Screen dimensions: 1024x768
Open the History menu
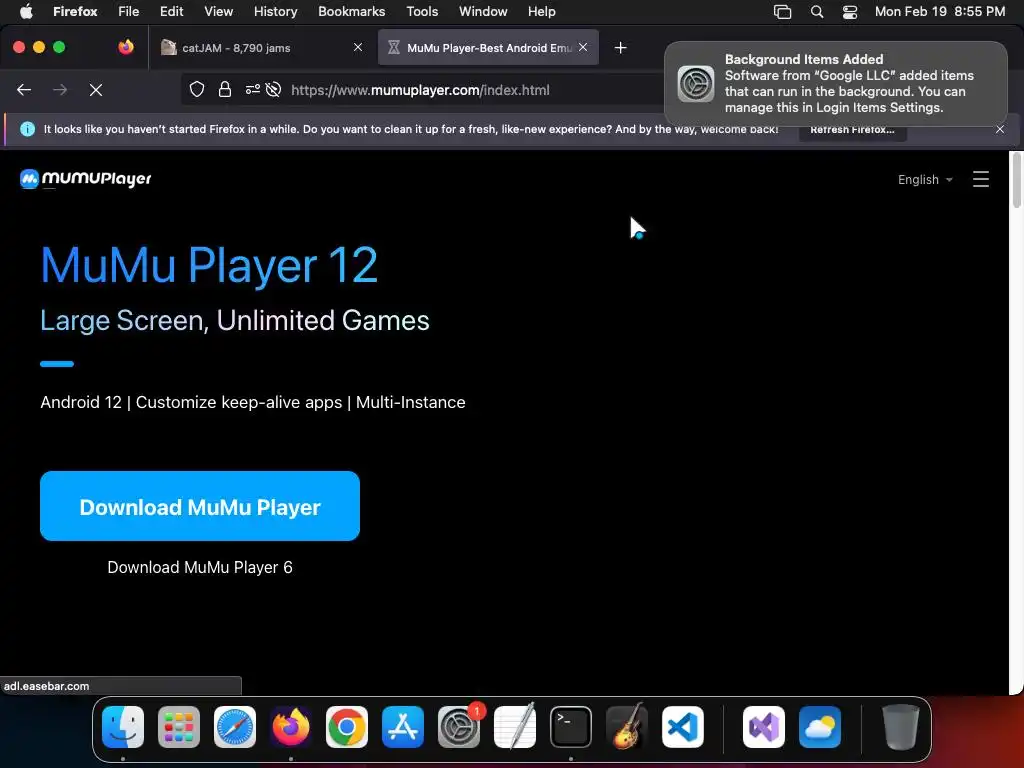tap(276, 11)
